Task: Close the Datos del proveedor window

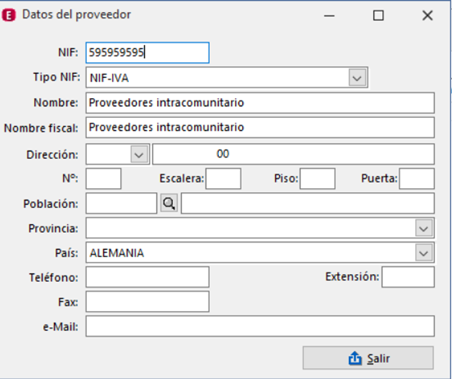Action: (427, 15)
